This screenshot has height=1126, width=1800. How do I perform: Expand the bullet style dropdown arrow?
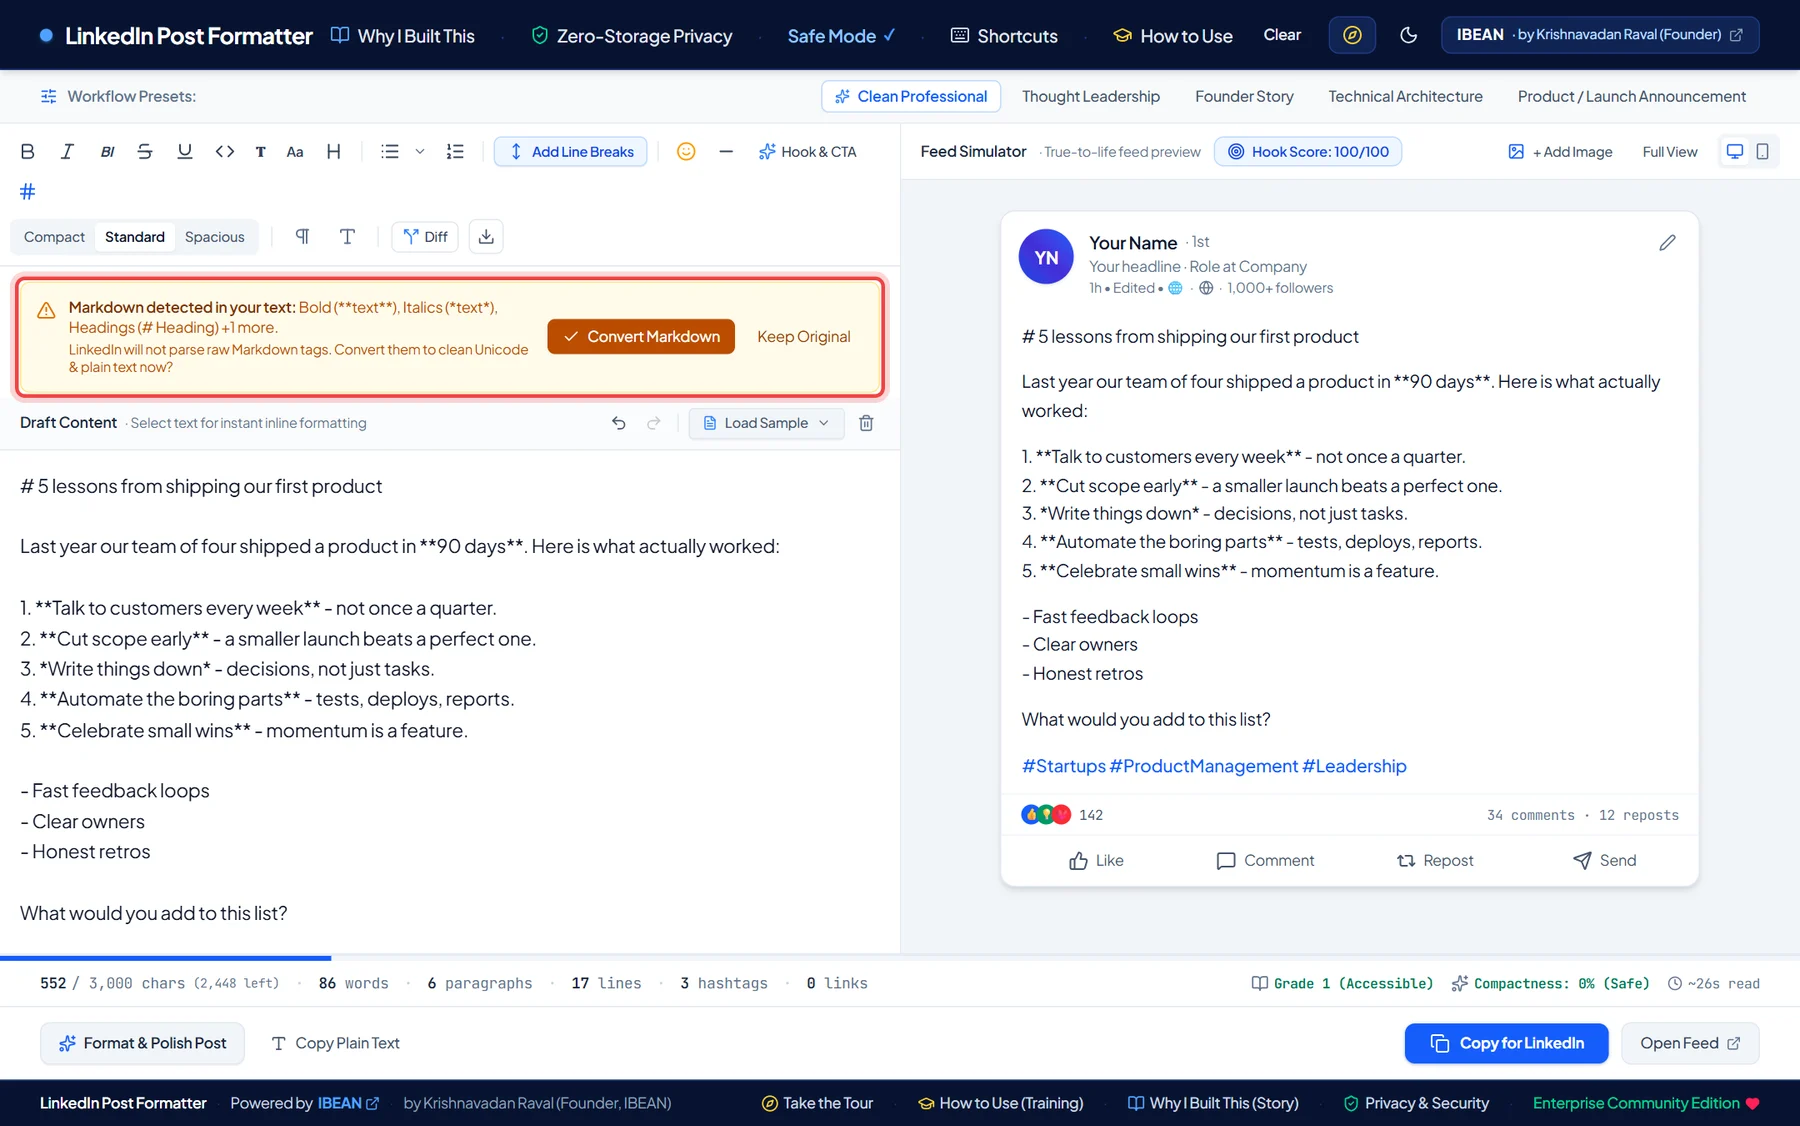point(420,152)
